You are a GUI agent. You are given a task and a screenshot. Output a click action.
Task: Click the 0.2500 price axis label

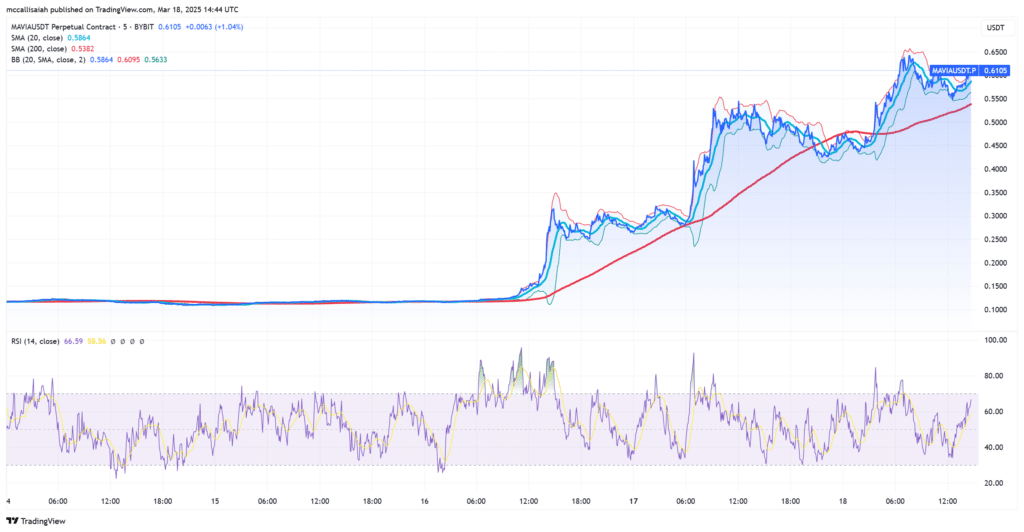tap(995, 240)
